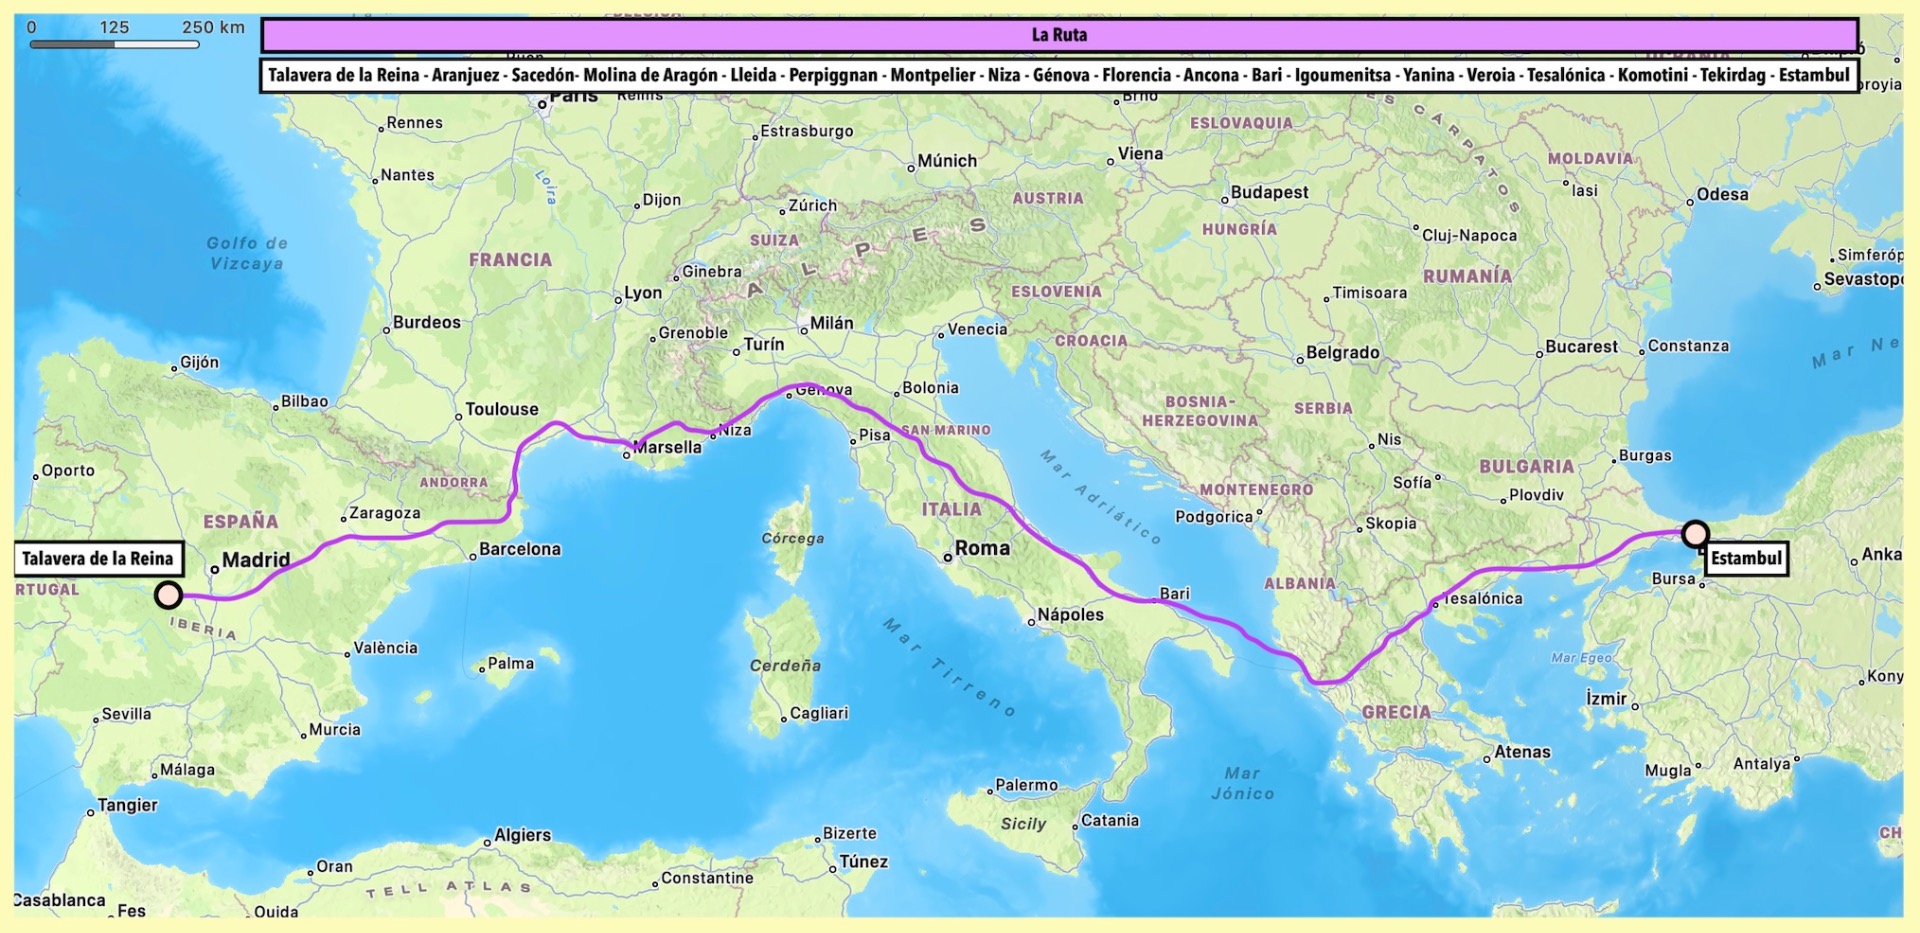Click the FRANCIA country label
1920x933 pixels.
click(x=510, y=260)
